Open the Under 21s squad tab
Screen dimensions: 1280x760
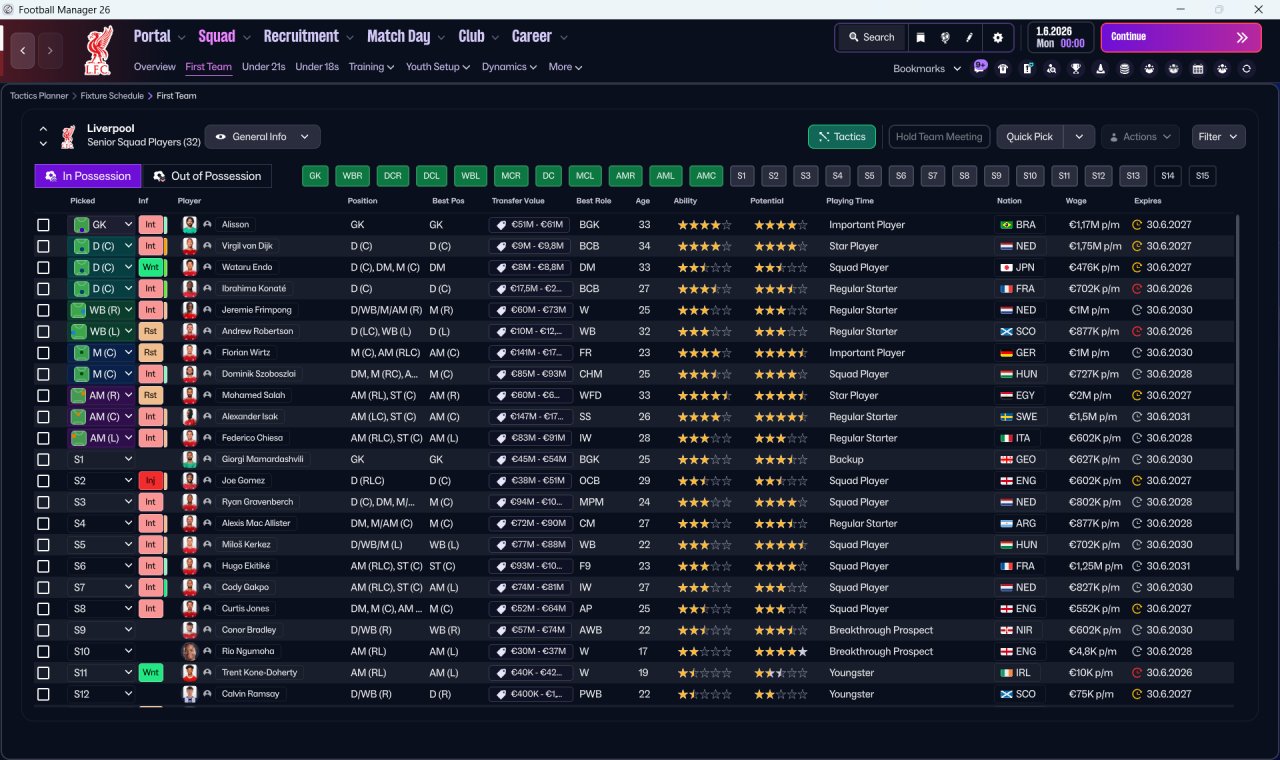click(x=263, y=67)
